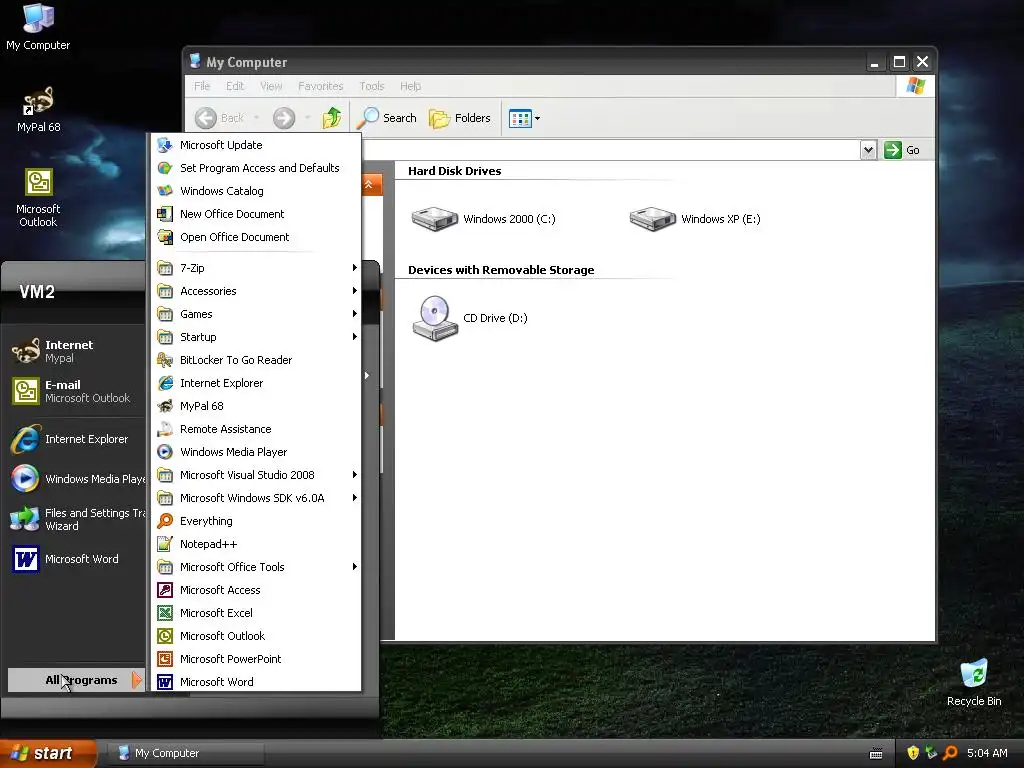Open Help menu
Screen dimensions: 1024x768
click(x=410, y=86)
